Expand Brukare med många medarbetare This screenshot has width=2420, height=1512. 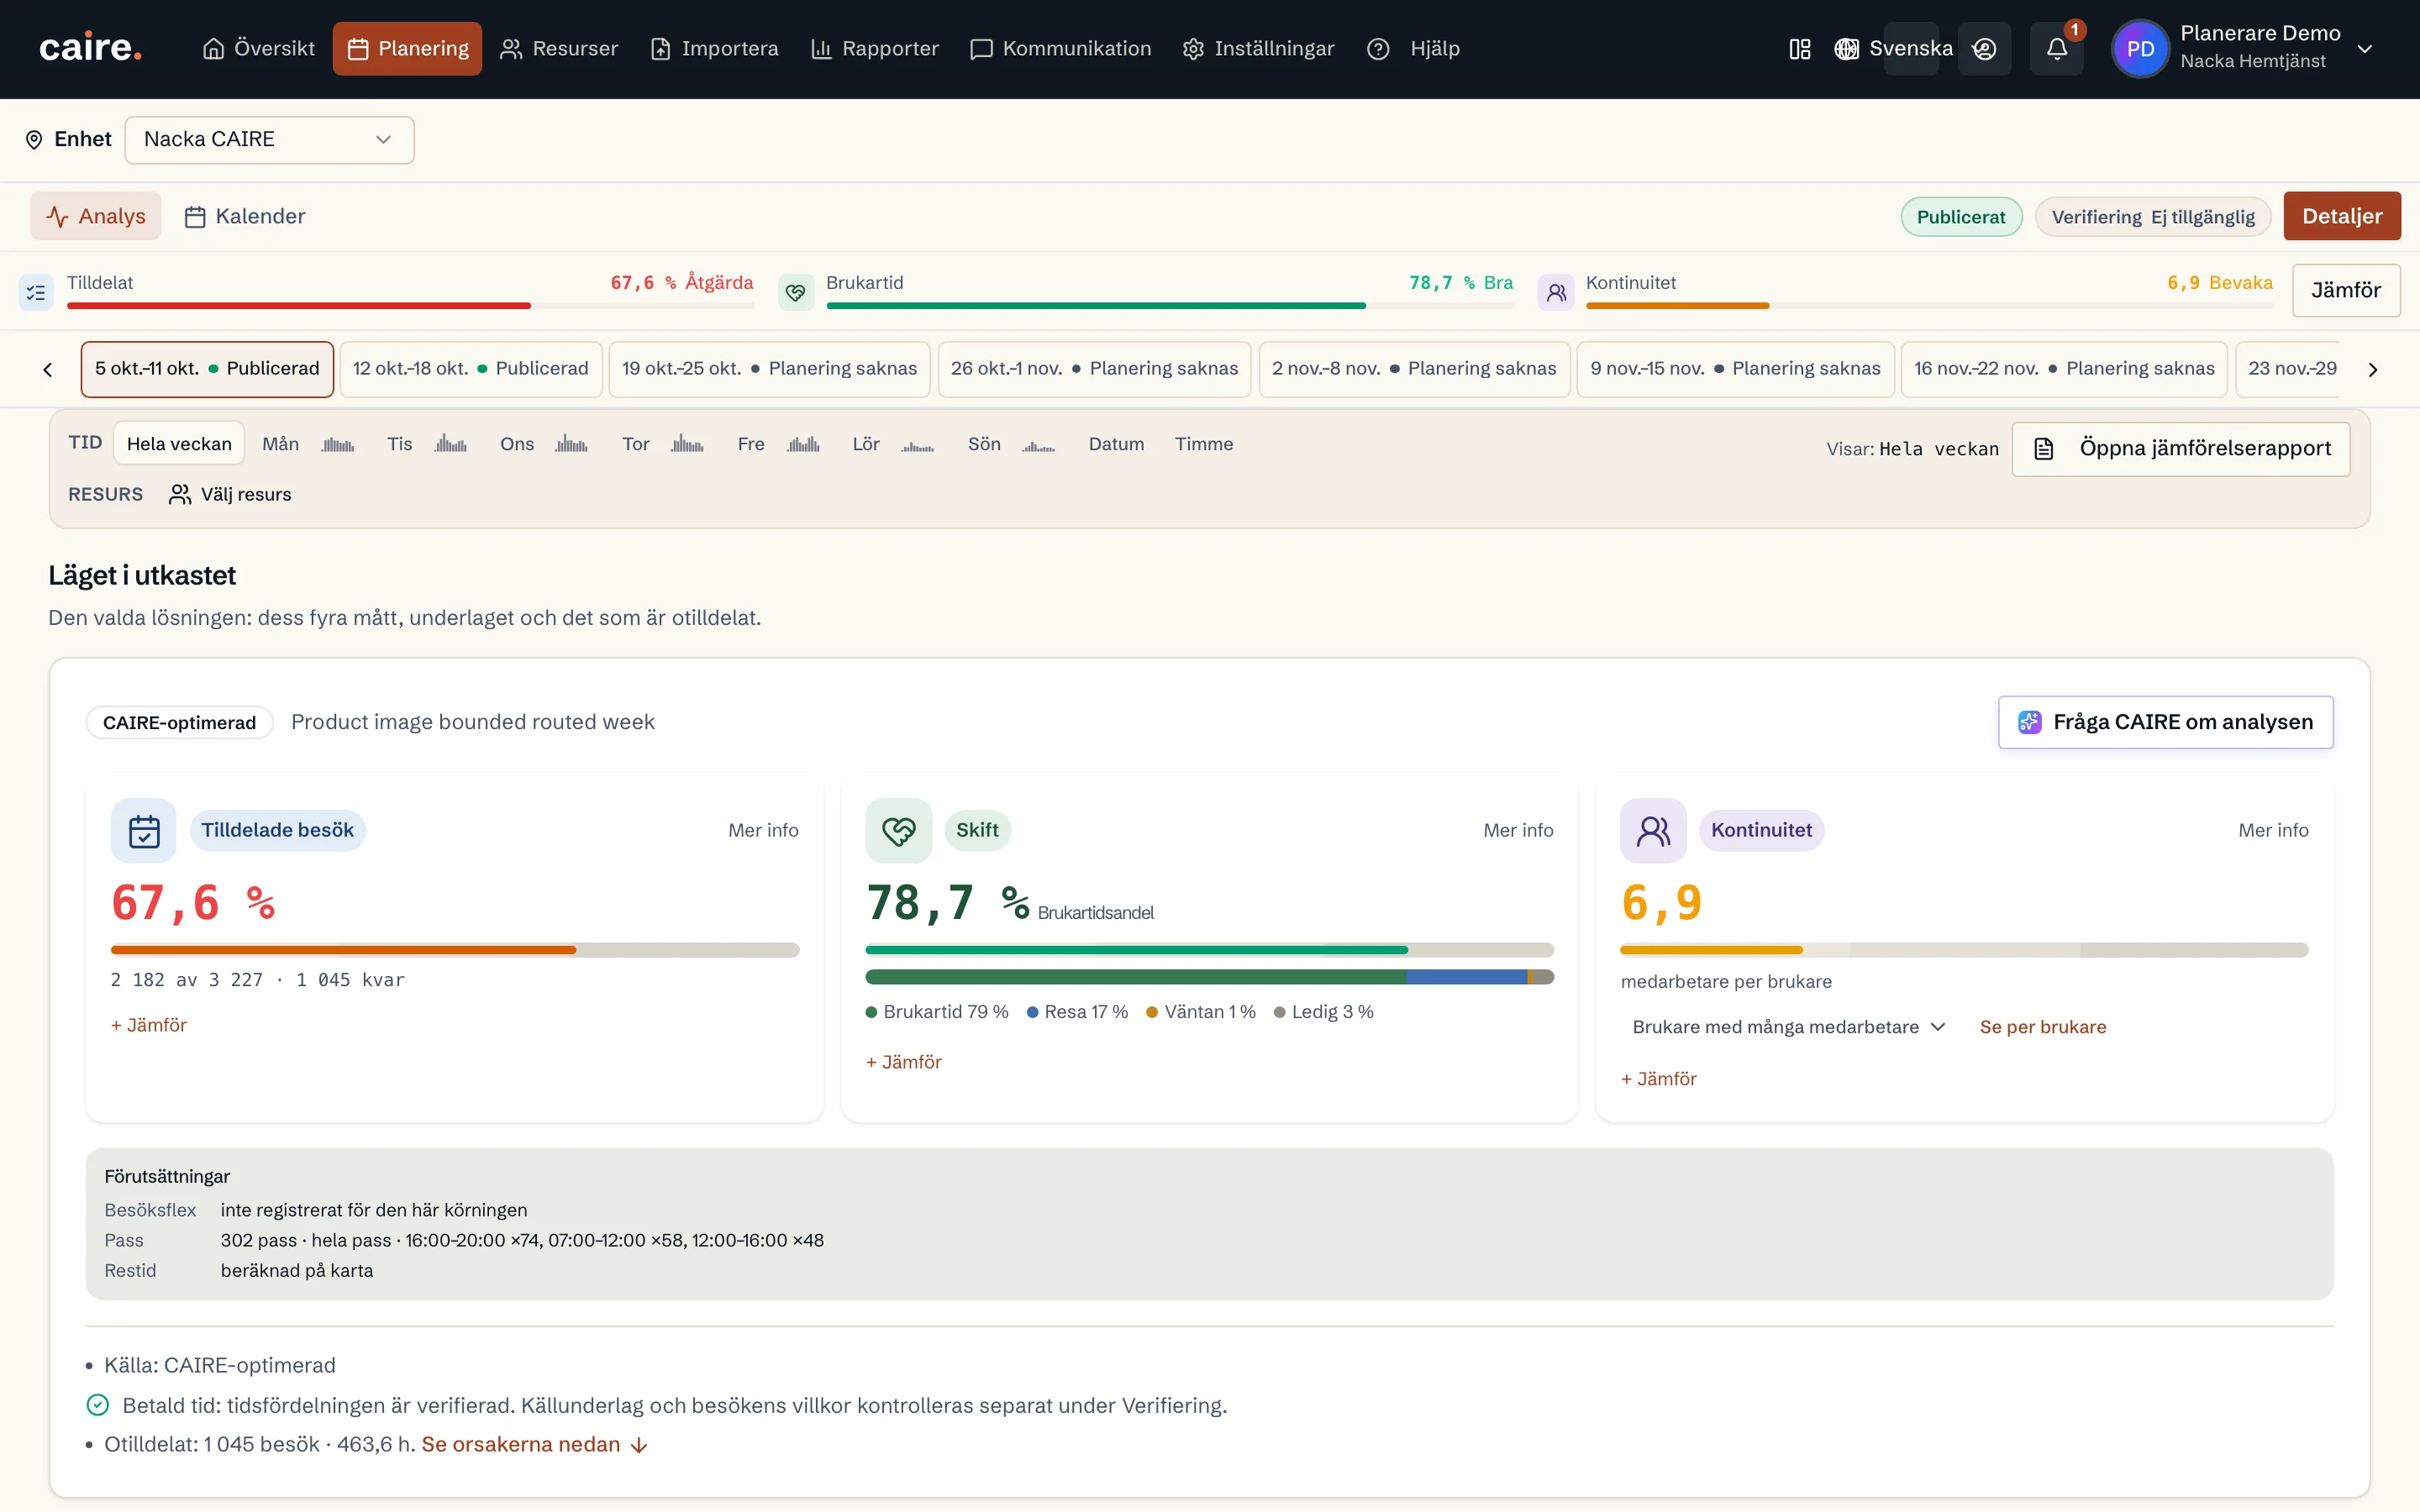(1788, 1027)
